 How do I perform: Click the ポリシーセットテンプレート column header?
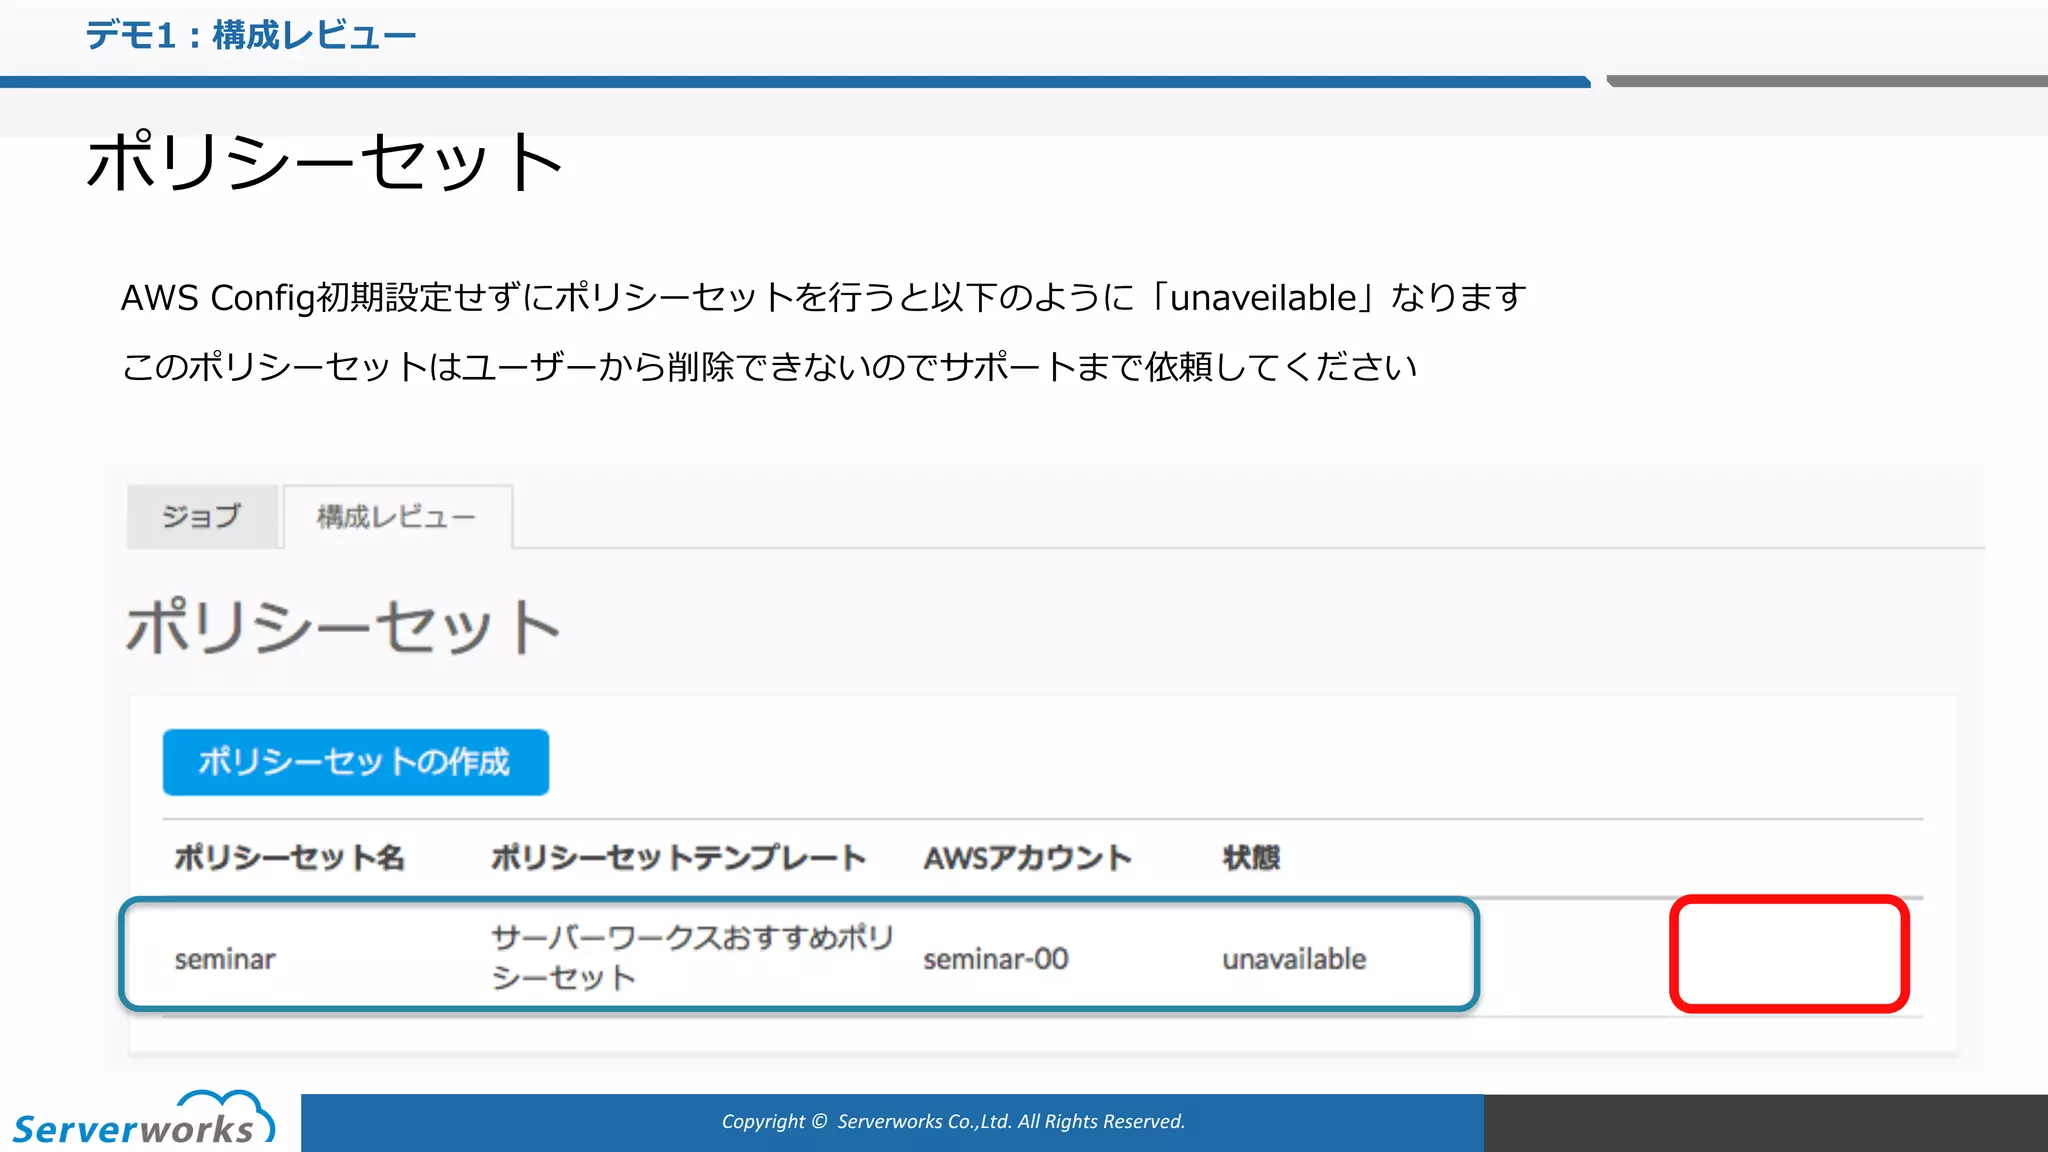(678, 857)
